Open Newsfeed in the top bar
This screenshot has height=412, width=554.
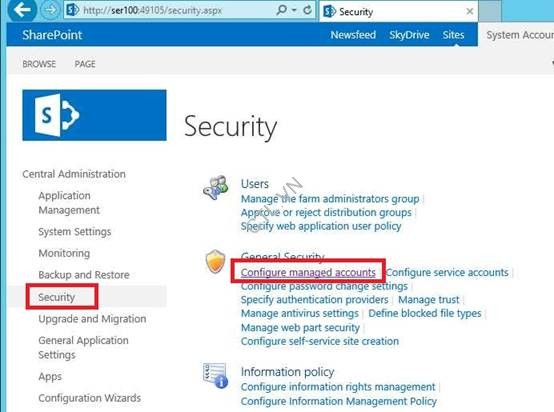coord(353,35)
